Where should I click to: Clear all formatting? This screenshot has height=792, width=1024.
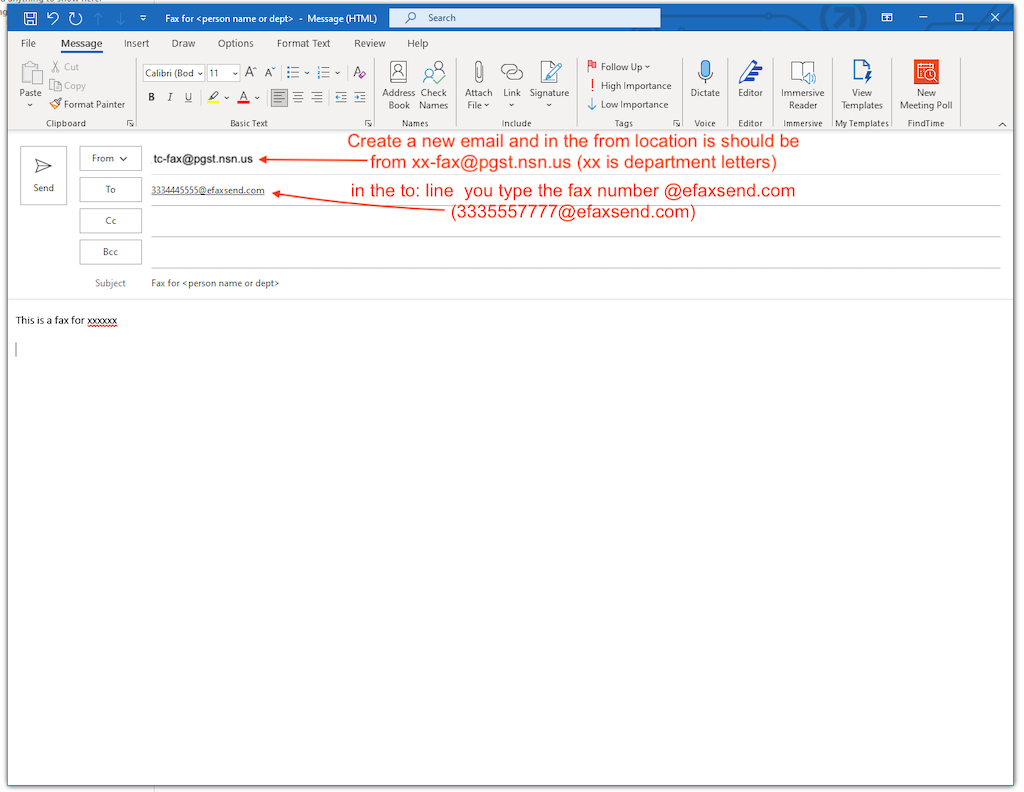pyautogui.click(x=359, y=72)
